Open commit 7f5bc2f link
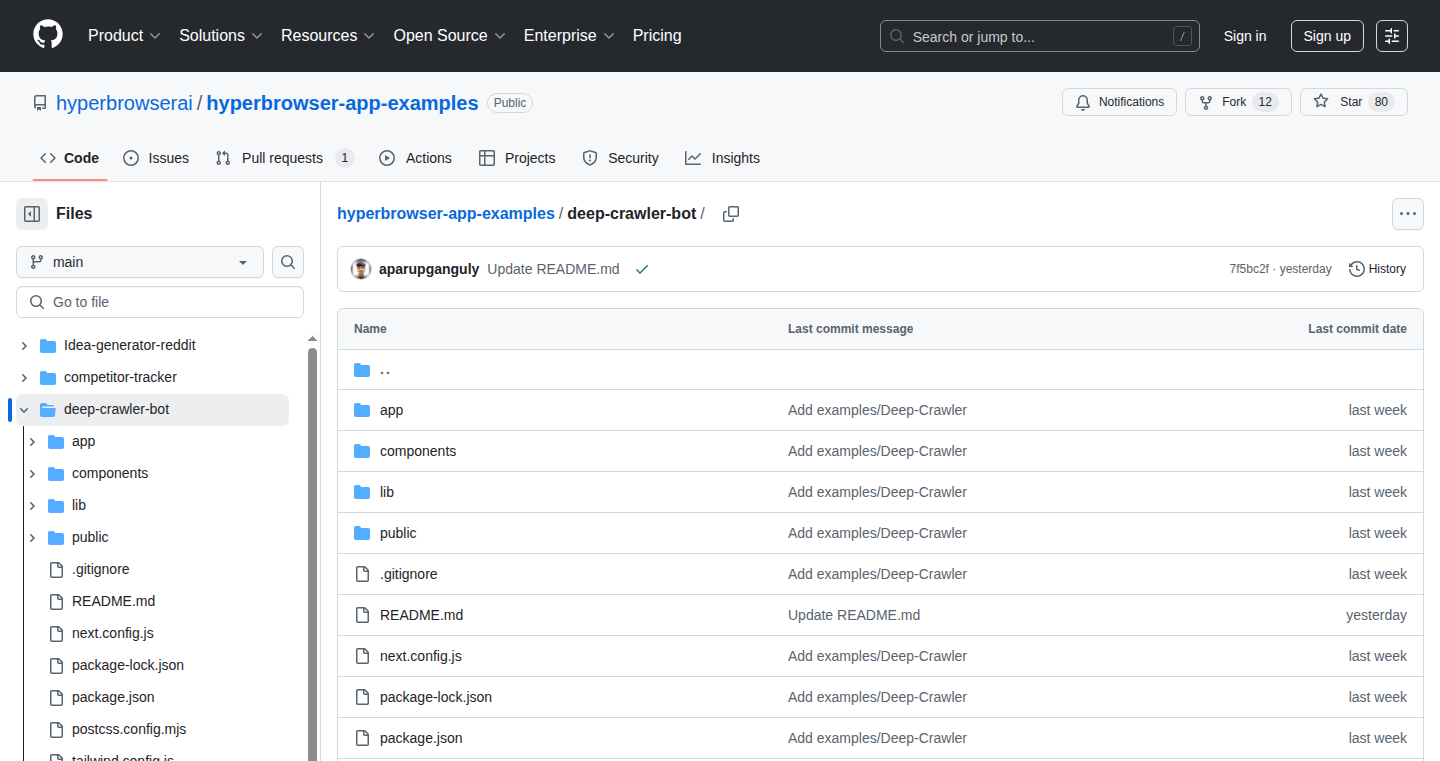 tap(1249, 269)
